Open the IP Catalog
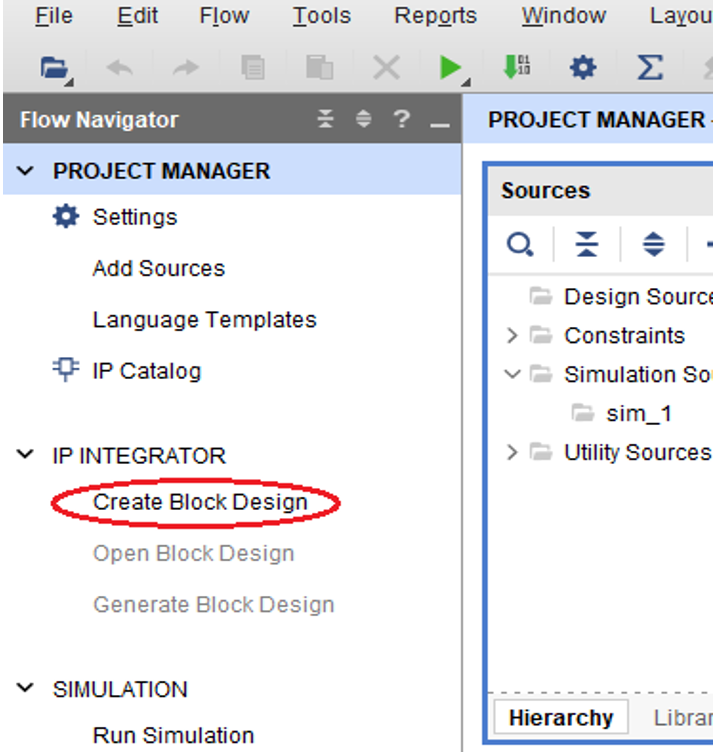Viewport: 715px width, 753px height. [146, 371]
